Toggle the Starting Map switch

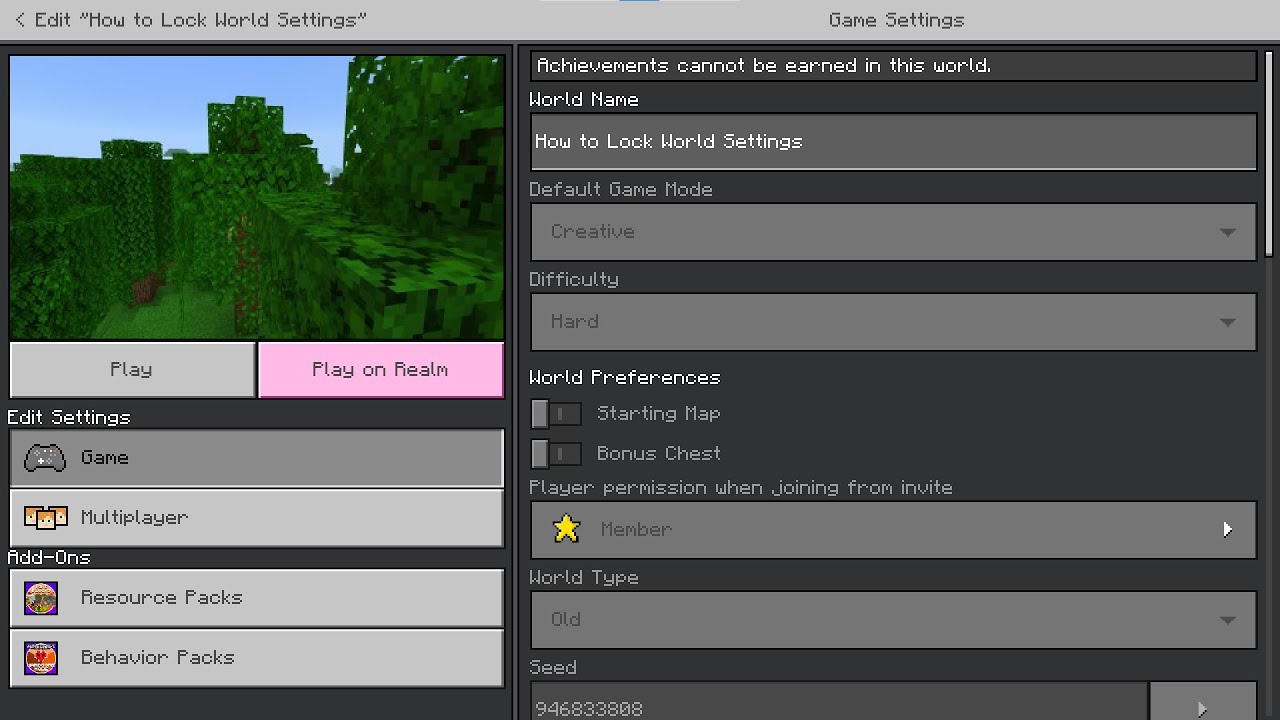pyautogui.click(x=556, y=414)
